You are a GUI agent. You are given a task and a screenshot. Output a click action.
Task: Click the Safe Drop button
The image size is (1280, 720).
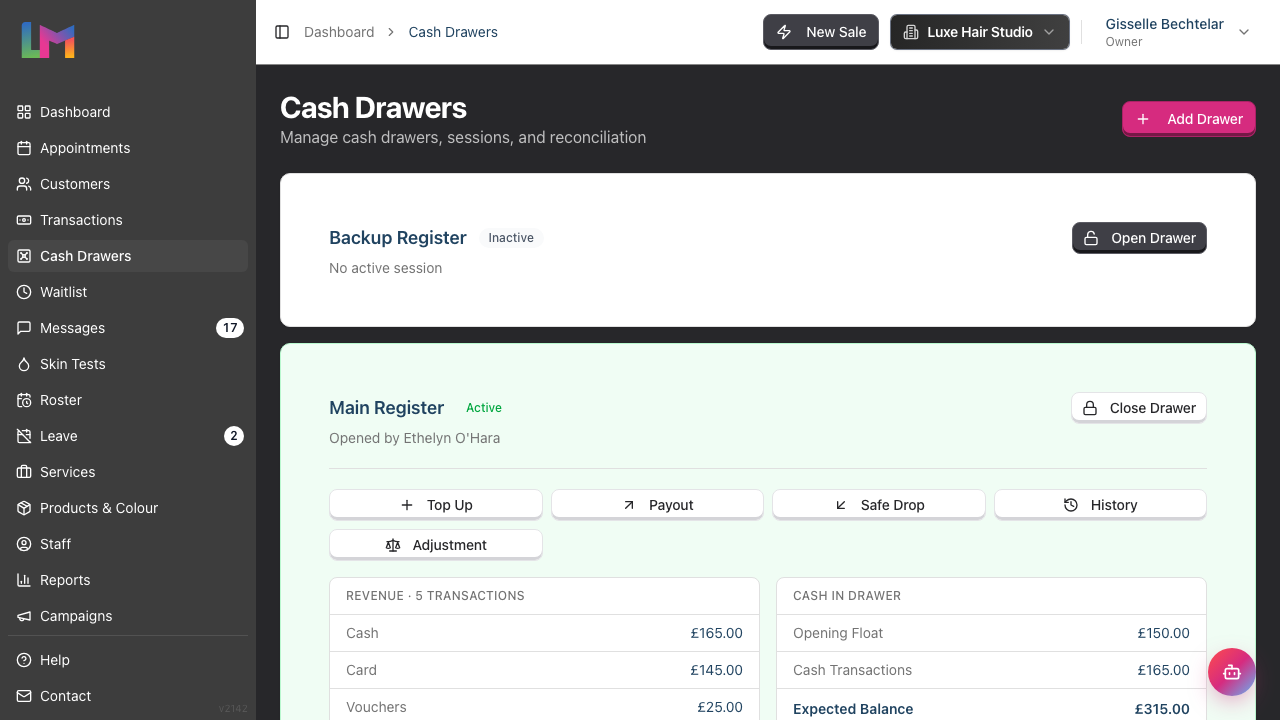tap(879, 505)
